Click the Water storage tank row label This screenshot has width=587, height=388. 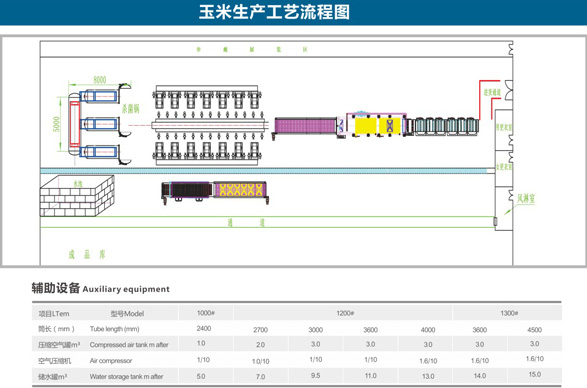126,376
